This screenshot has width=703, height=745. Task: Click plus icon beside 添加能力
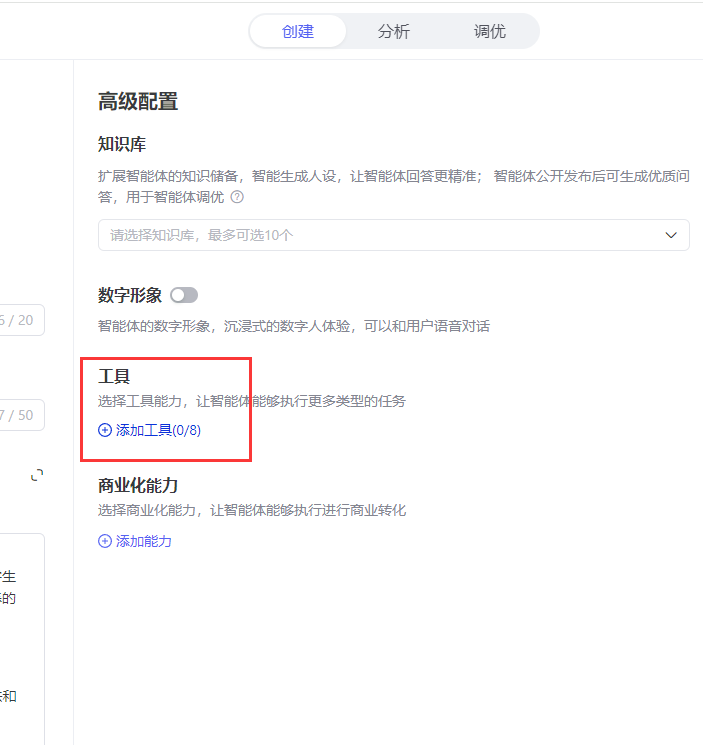tap(104, 541)
